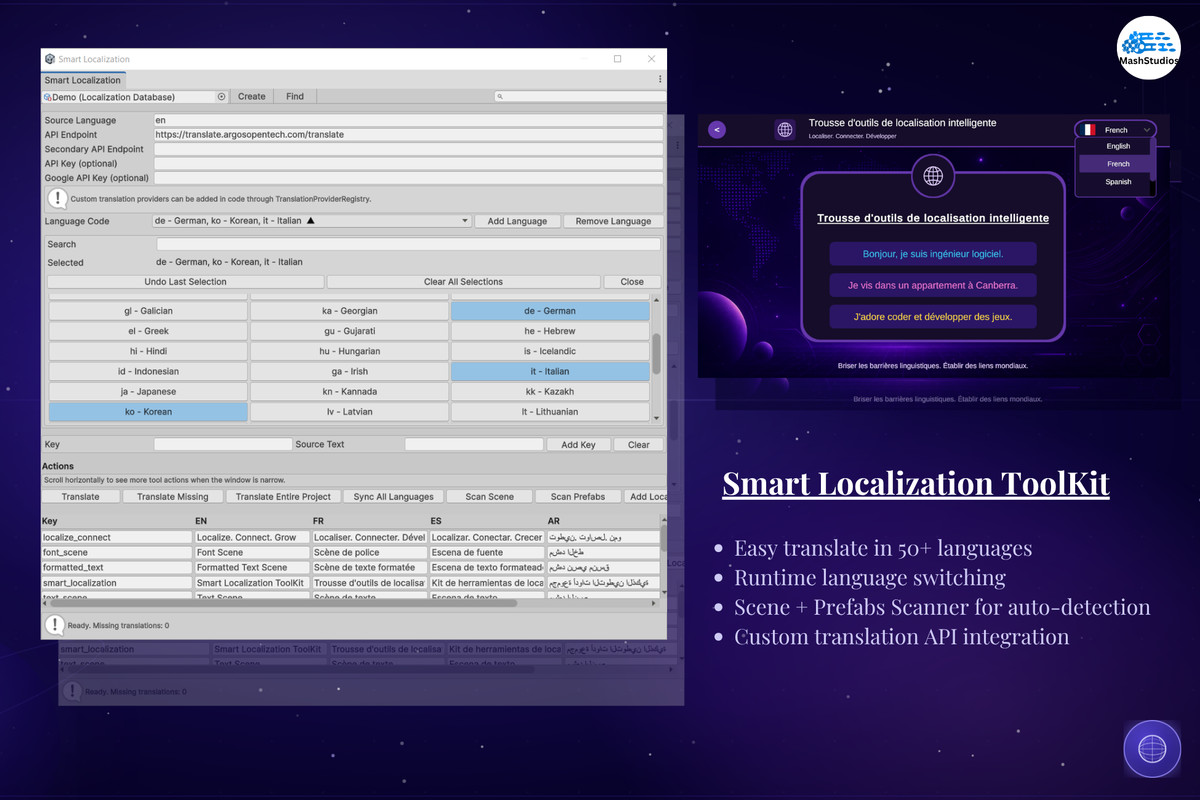Click the round globe badge at bottom right
1200x800 pixels.
[1152, 748]
